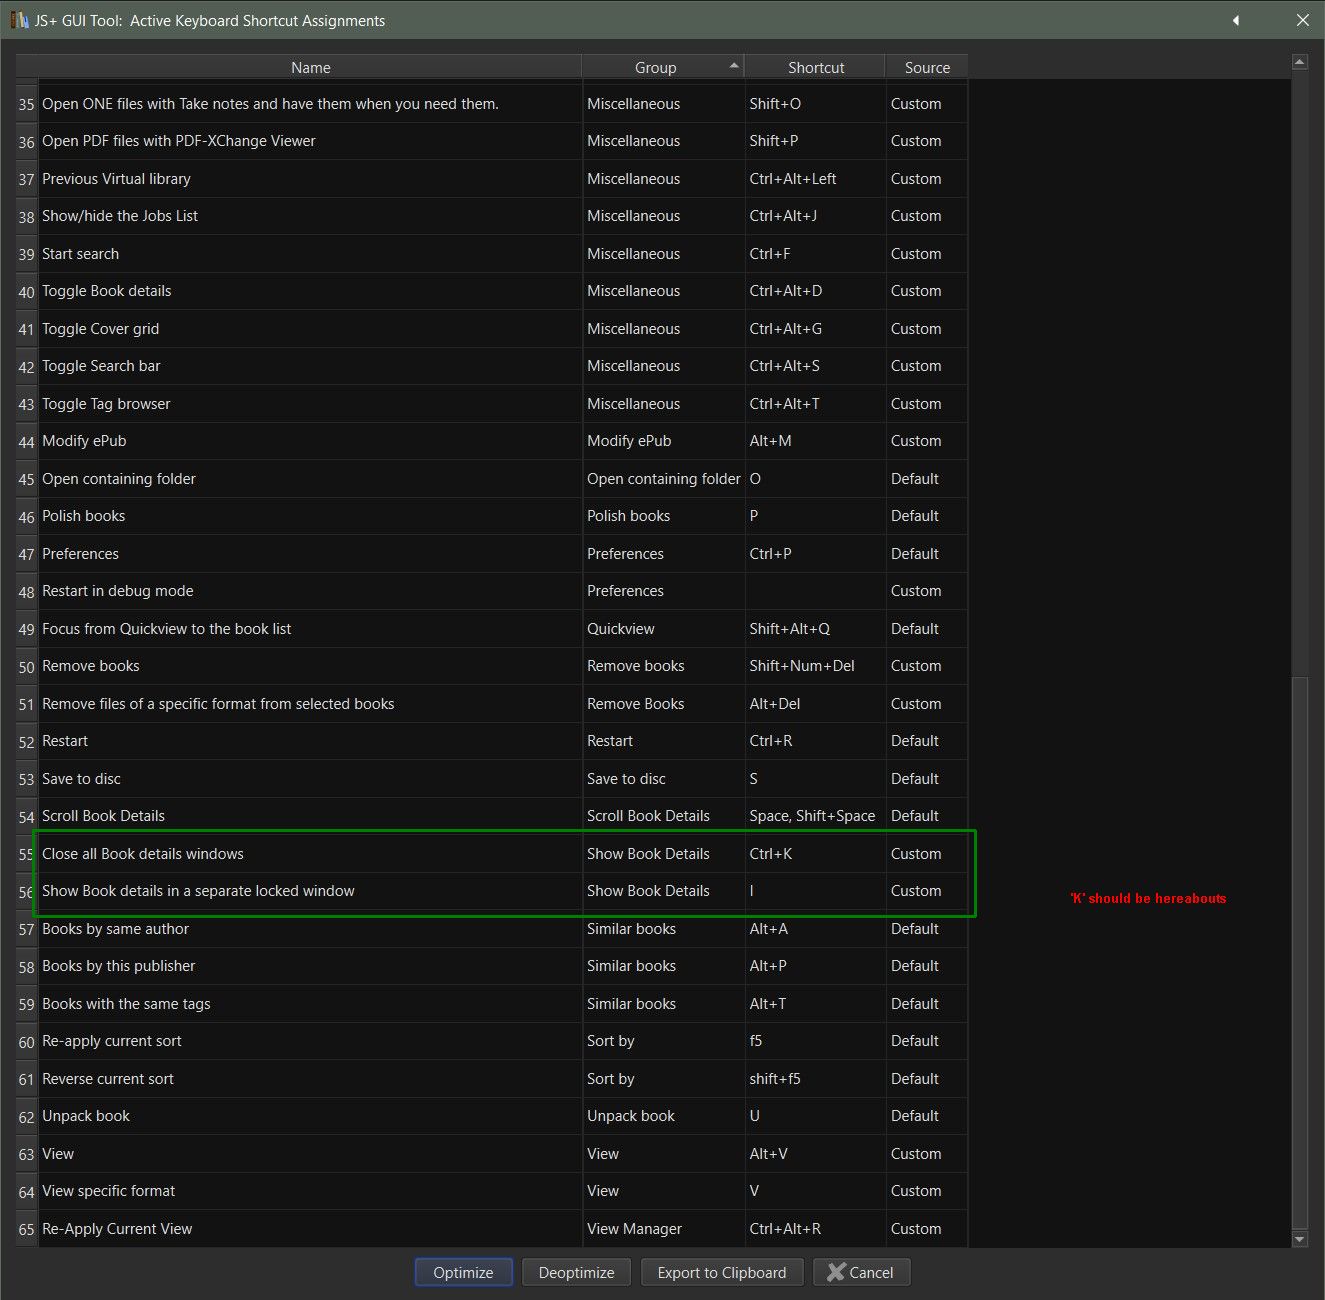Click the left-pointing arrow in the title bar
This screenshot has height=1300, width=1325.
[x=1236, y=20]
